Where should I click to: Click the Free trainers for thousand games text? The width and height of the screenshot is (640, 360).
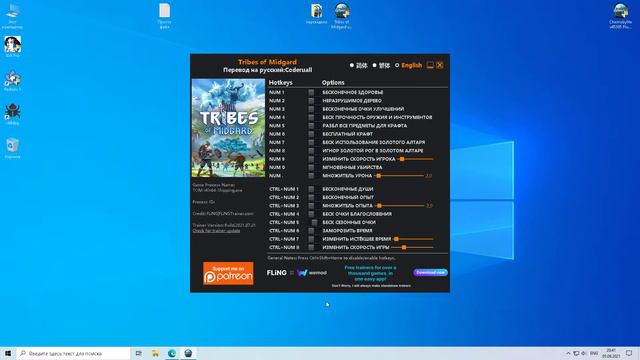[x=370, y=273]
